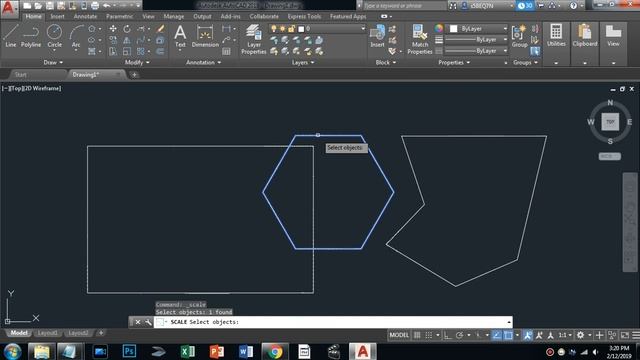Select the Line tool
Viewport: 640px width, 360px height.
[x=11, y=36]
